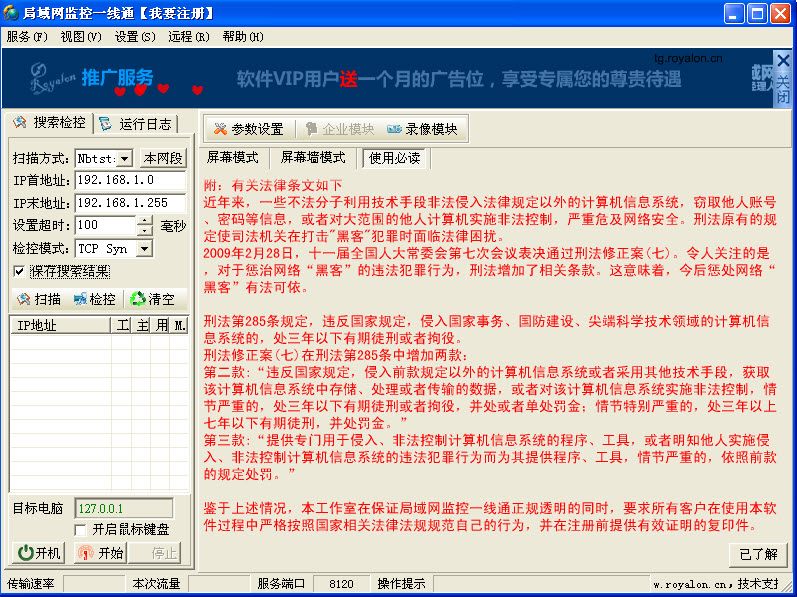
Task: Open 参数设置 parameter settings toolbar button
Action: click(248, 129)
